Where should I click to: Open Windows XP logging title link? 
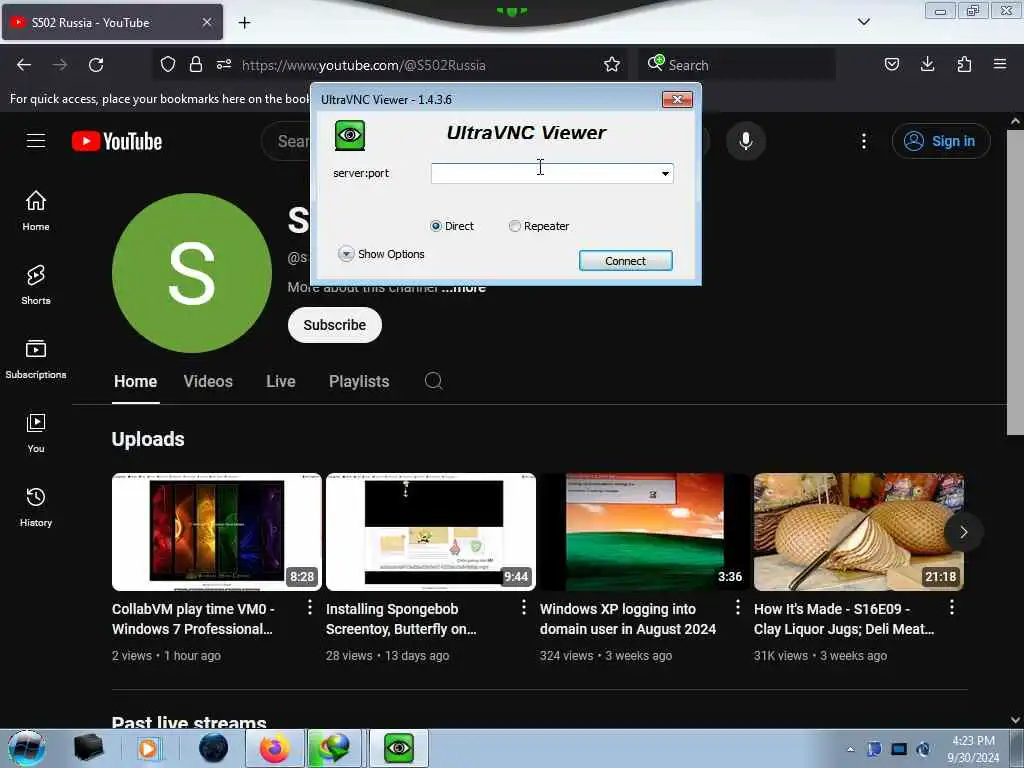pos(628,618)
